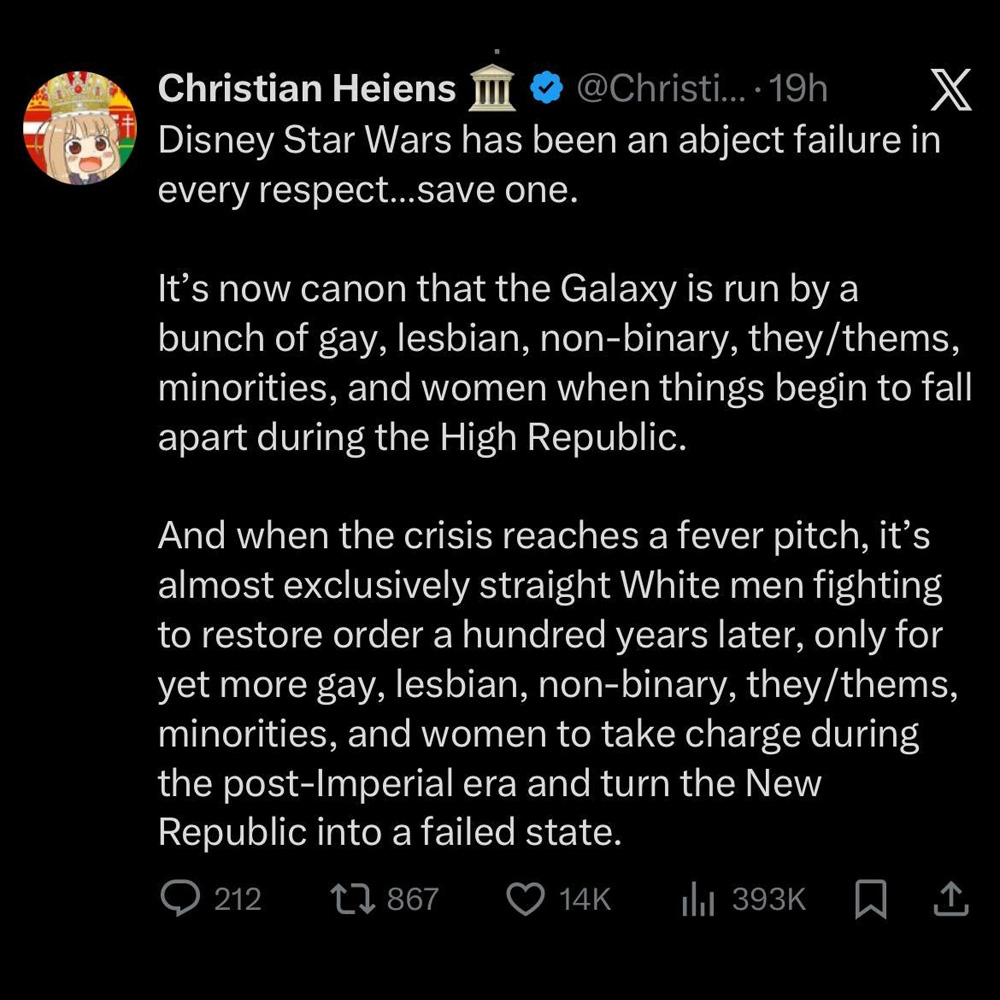Click the 393K views count
Viewport: 1000px width, 1000px height.
pos(768,899)
